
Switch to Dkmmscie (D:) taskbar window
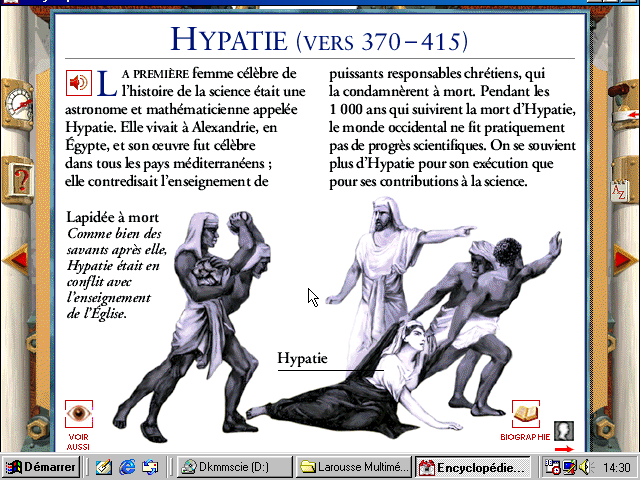[x=234, y=467]
